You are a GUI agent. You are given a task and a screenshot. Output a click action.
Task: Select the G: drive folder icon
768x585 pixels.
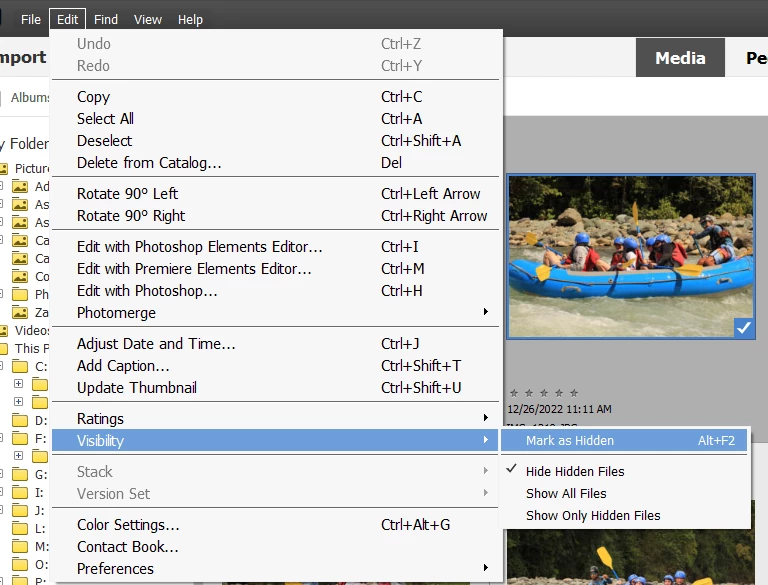click(20, 474)
